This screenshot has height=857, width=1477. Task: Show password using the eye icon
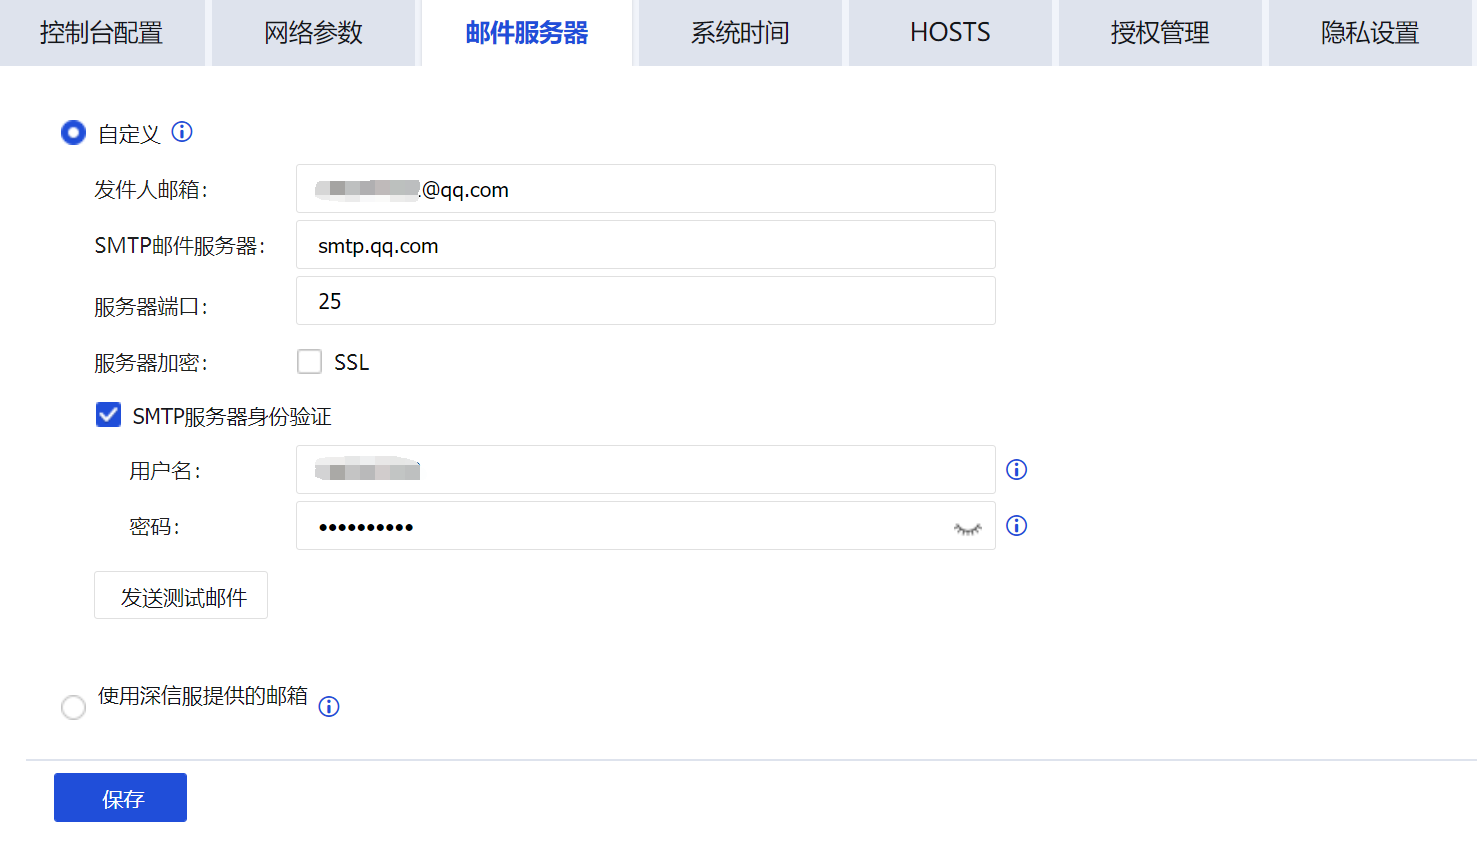tap(968, 528)
